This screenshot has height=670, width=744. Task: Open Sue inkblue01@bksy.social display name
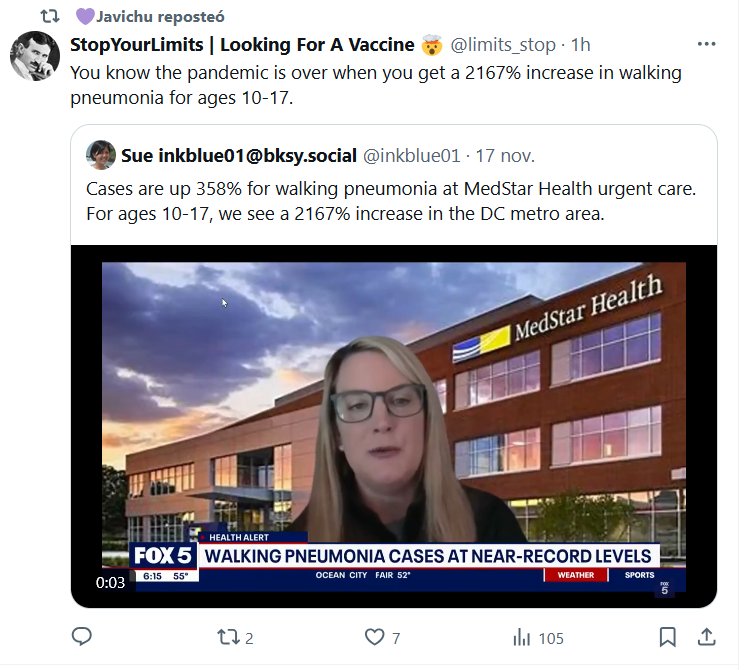click(239, 156)
